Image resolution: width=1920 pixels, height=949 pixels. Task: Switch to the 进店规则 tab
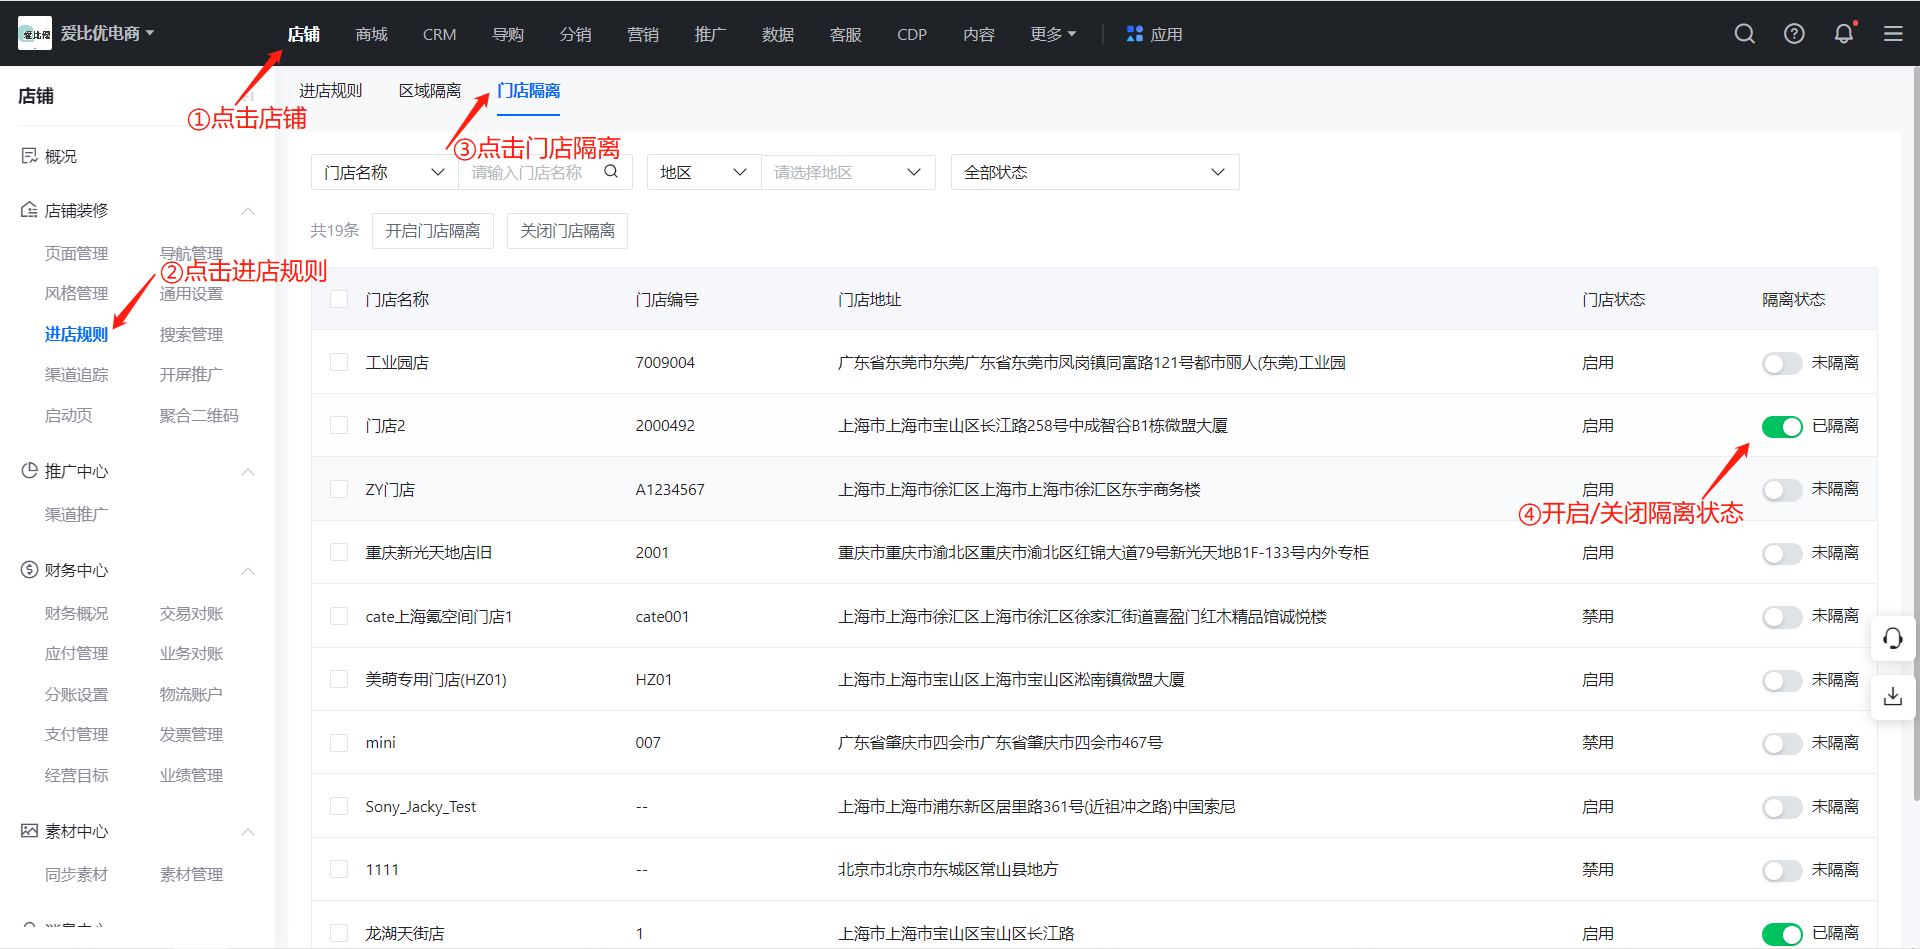click(x=331, y=91)
